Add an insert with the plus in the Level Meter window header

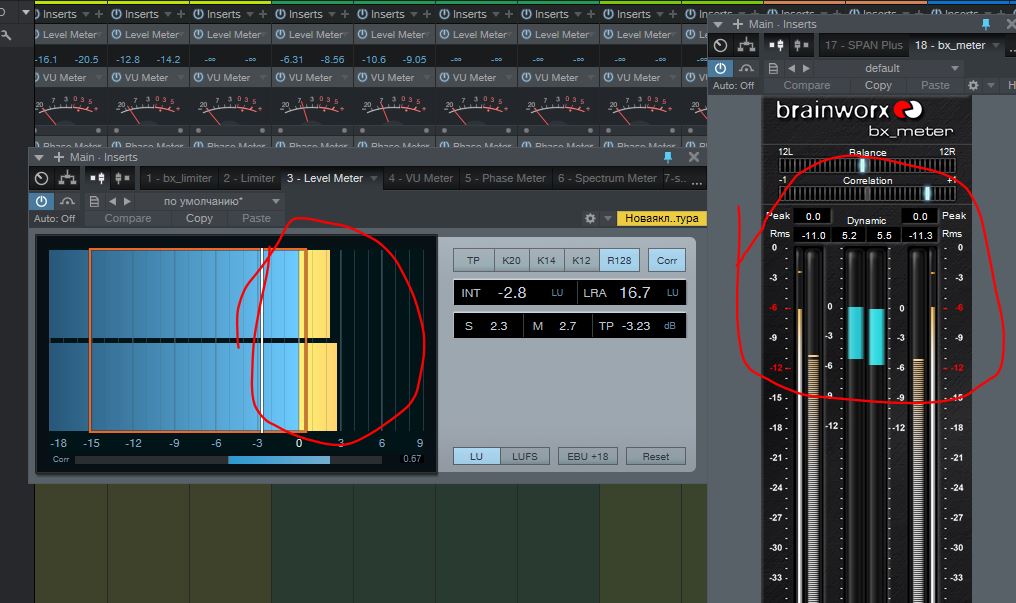pos(59,157)
